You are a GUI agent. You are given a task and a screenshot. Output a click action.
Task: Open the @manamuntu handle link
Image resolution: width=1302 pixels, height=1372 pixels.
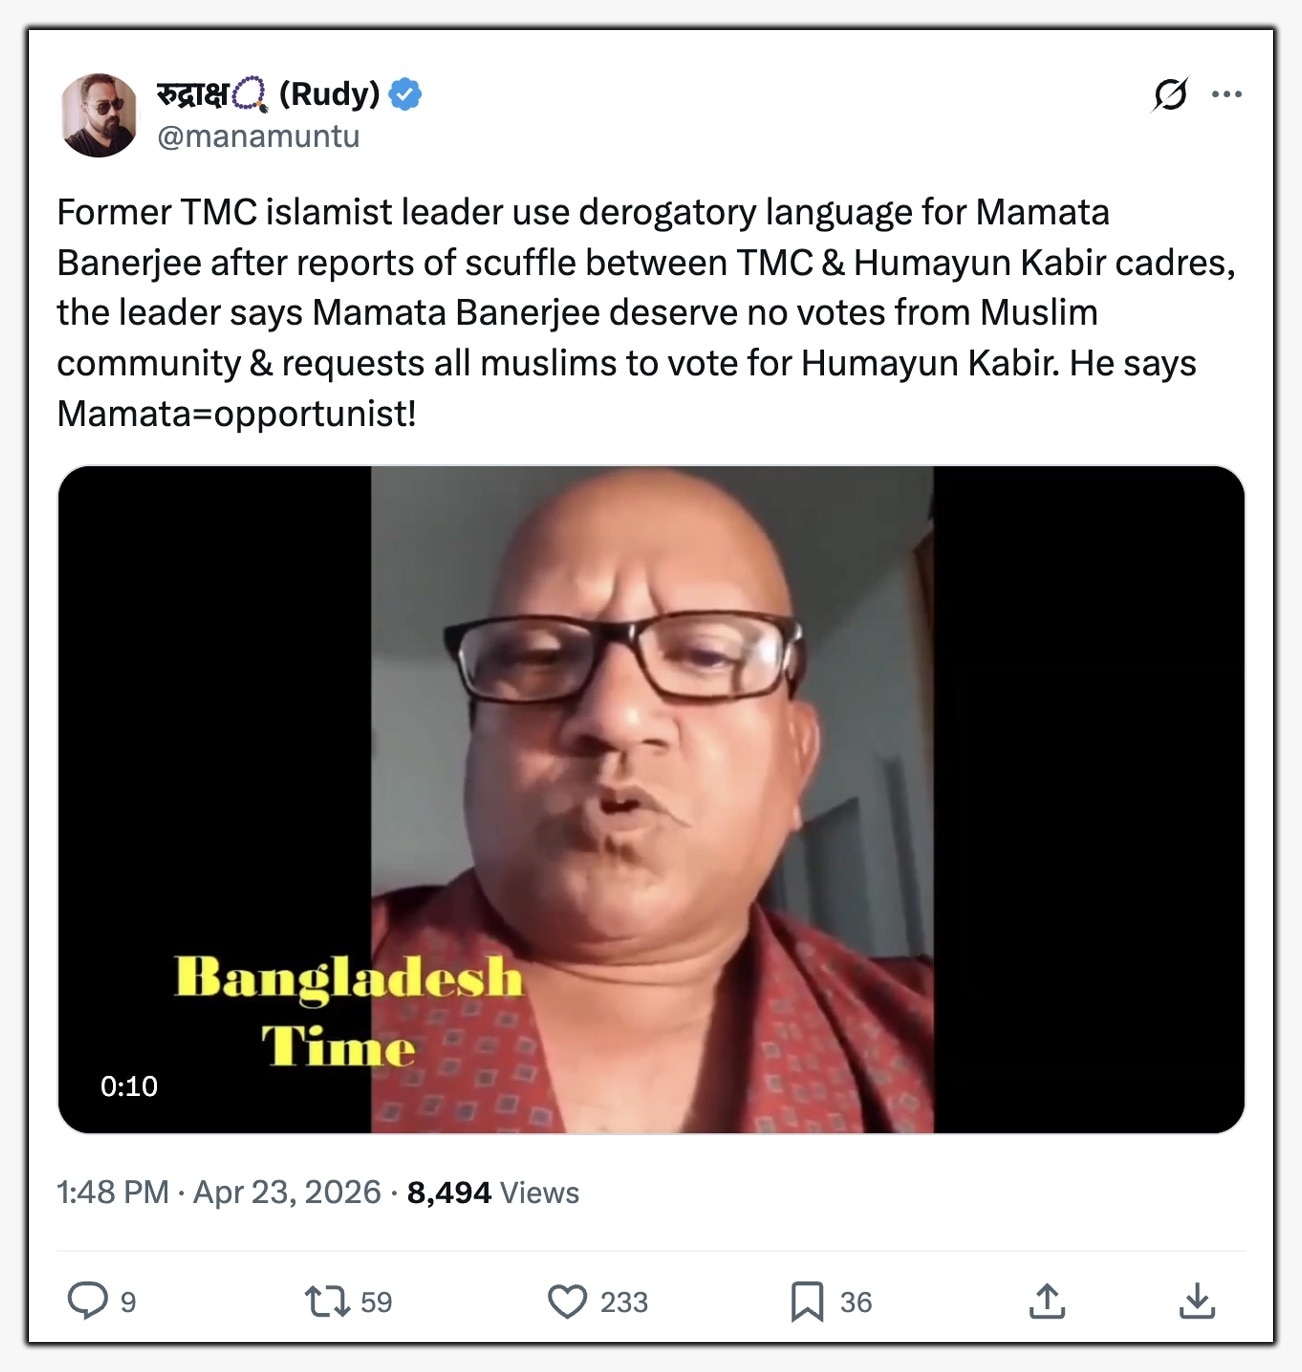click(258, 136)
